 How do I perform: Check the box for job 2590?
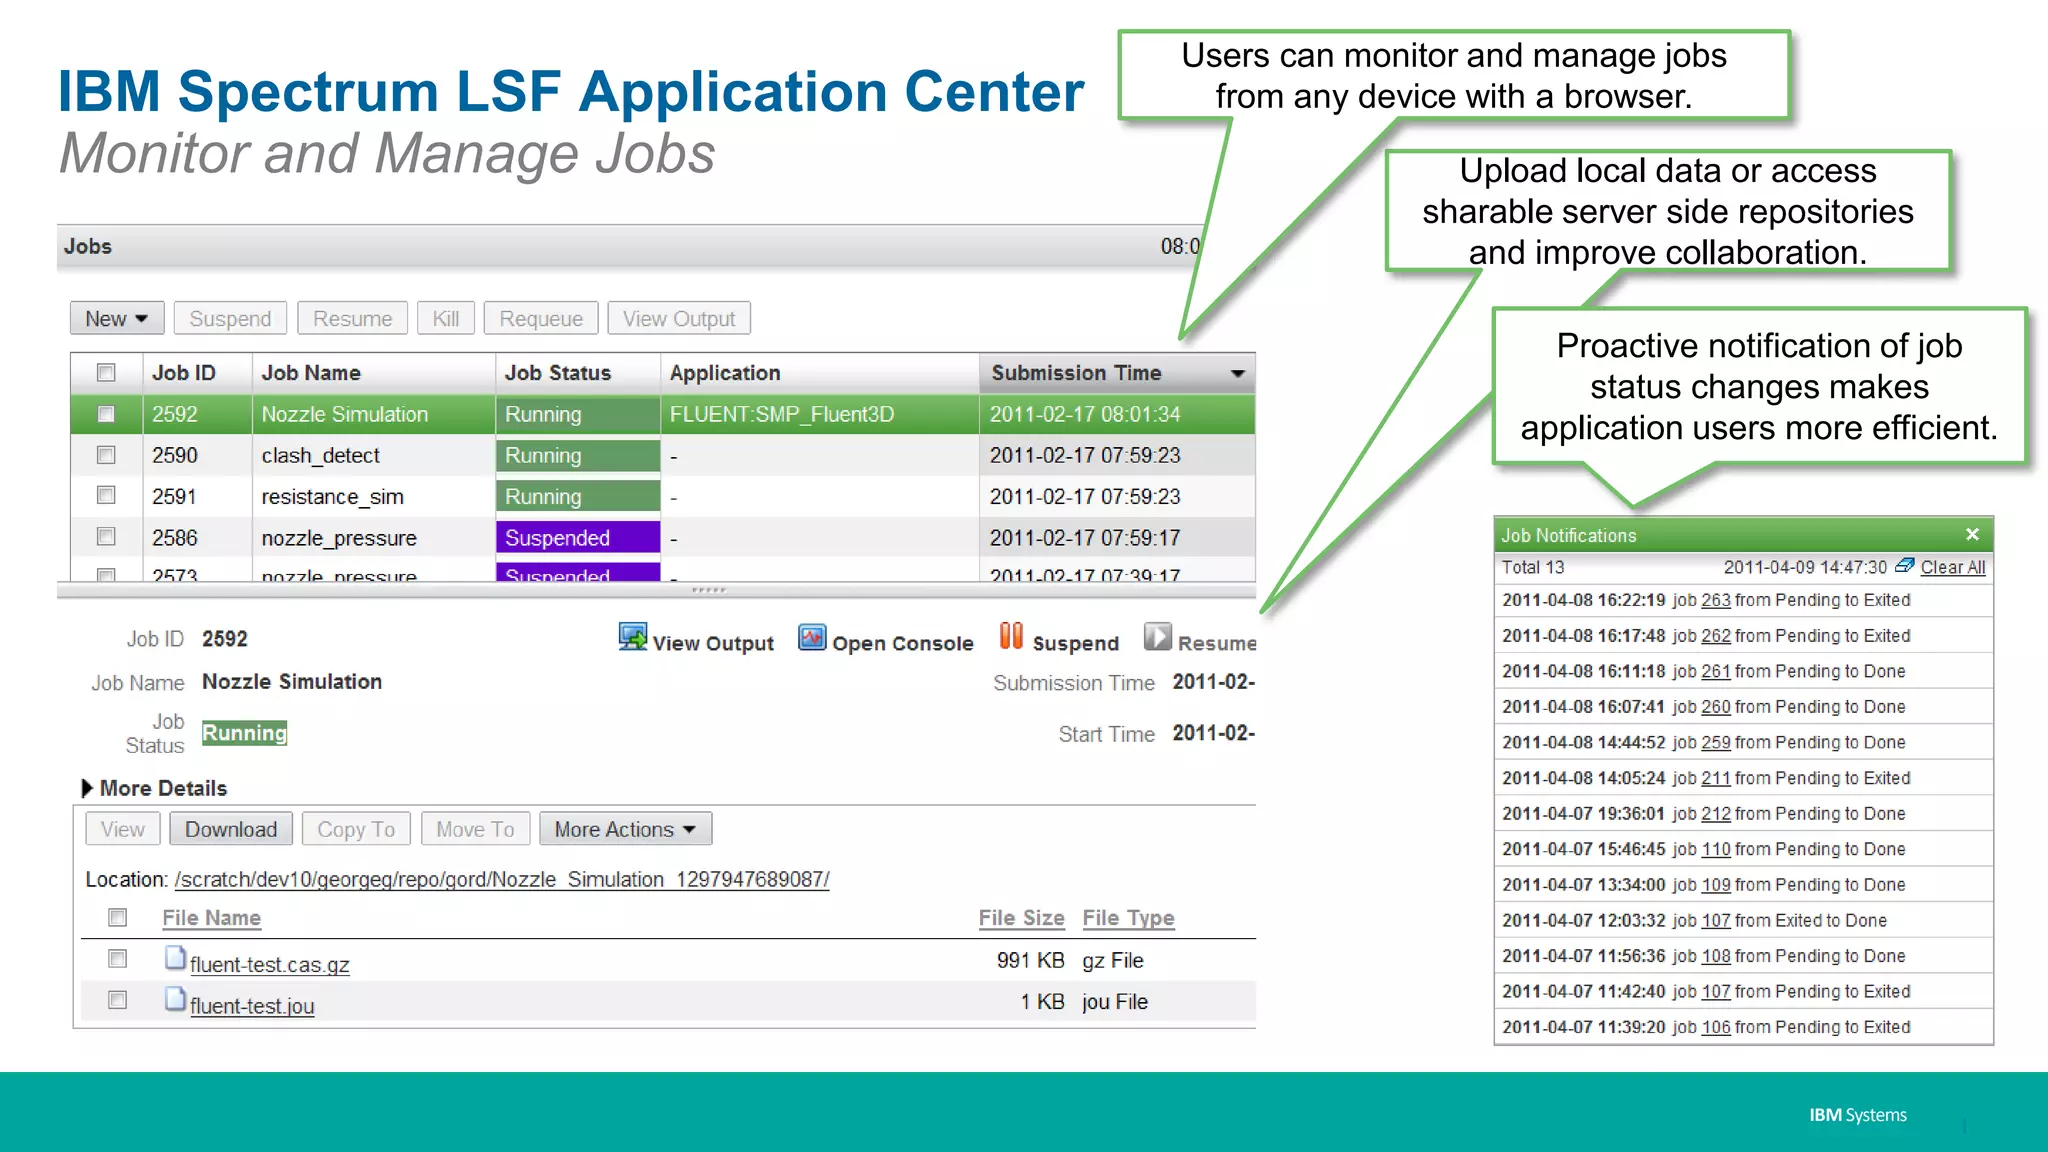[106, 455]
